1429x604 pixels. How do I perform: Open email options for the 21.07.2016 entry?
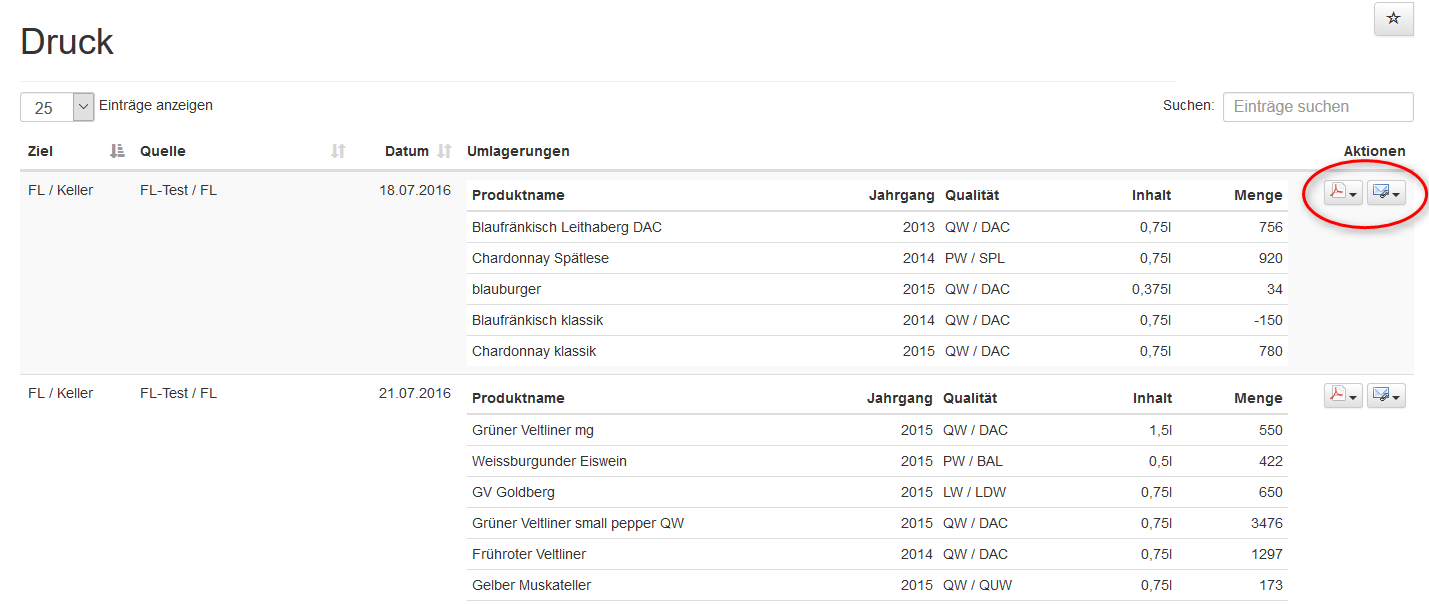1385,396
